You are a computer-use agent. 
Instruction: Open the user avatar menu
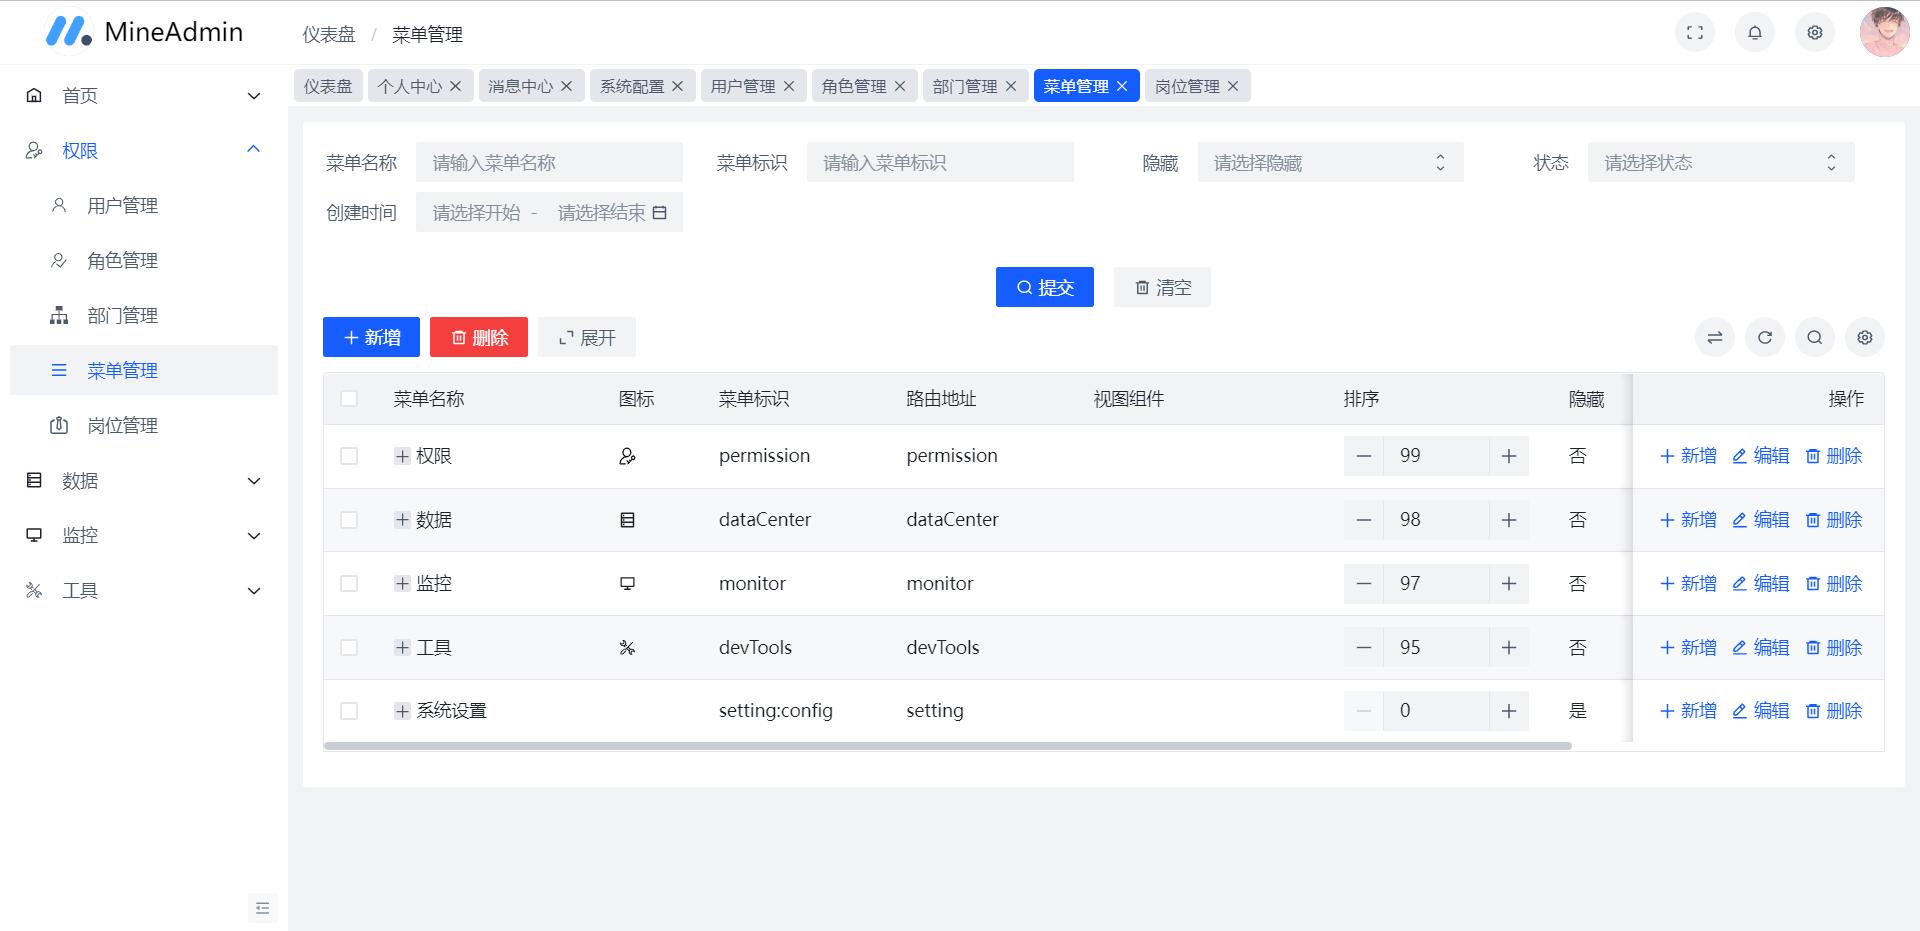[x=1884, y=33]
